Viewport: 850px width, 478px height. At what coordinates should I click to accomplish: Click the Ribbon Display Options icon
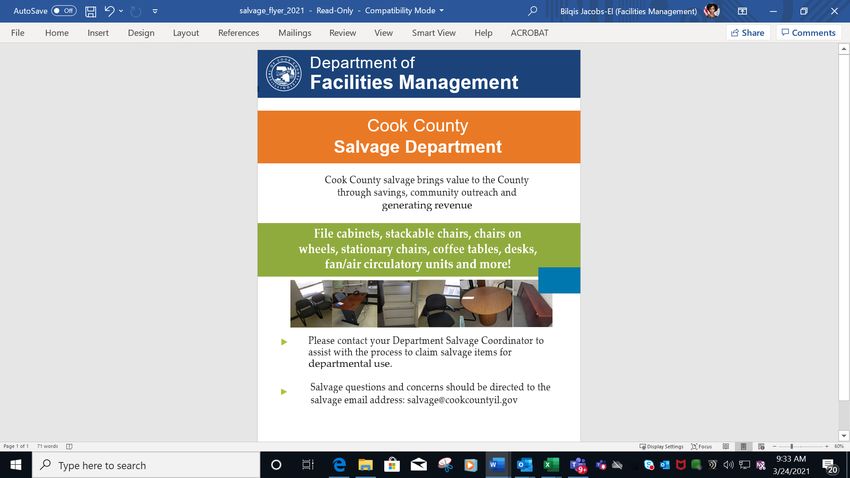point(743,11)
